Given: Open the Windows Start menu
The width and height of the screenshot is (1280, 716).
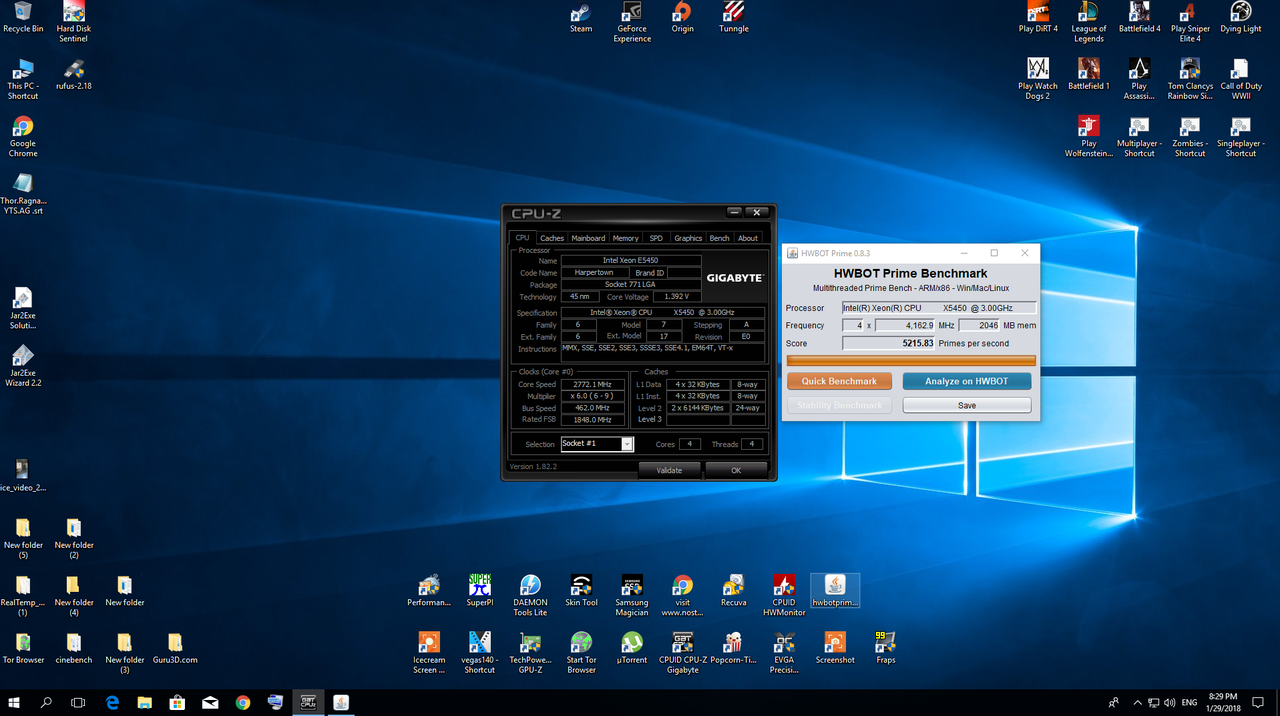Looking at the screenshot, I should 15,703.
